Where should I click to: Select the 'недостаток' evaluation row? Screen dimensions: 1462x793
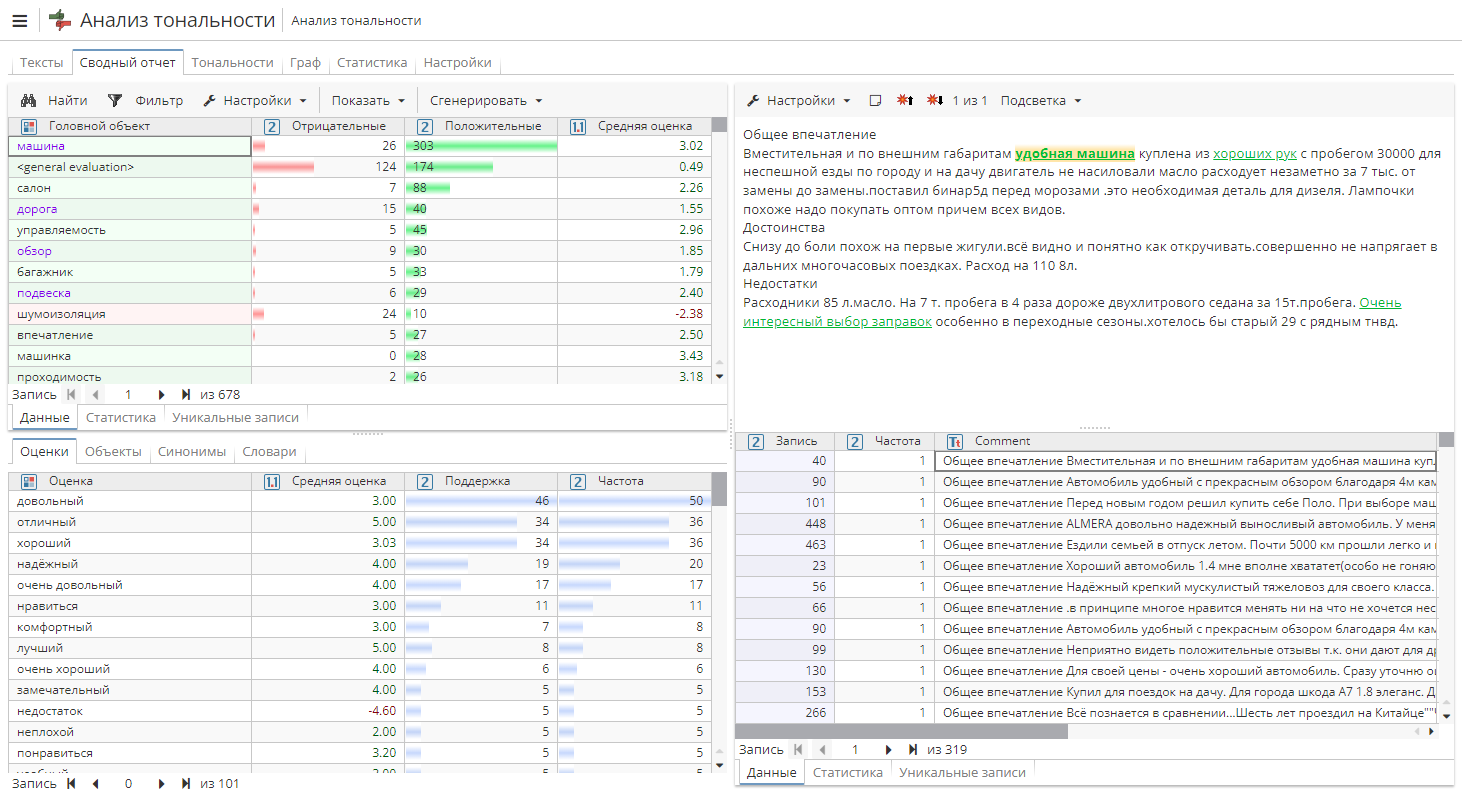click(x=361, y=711)
